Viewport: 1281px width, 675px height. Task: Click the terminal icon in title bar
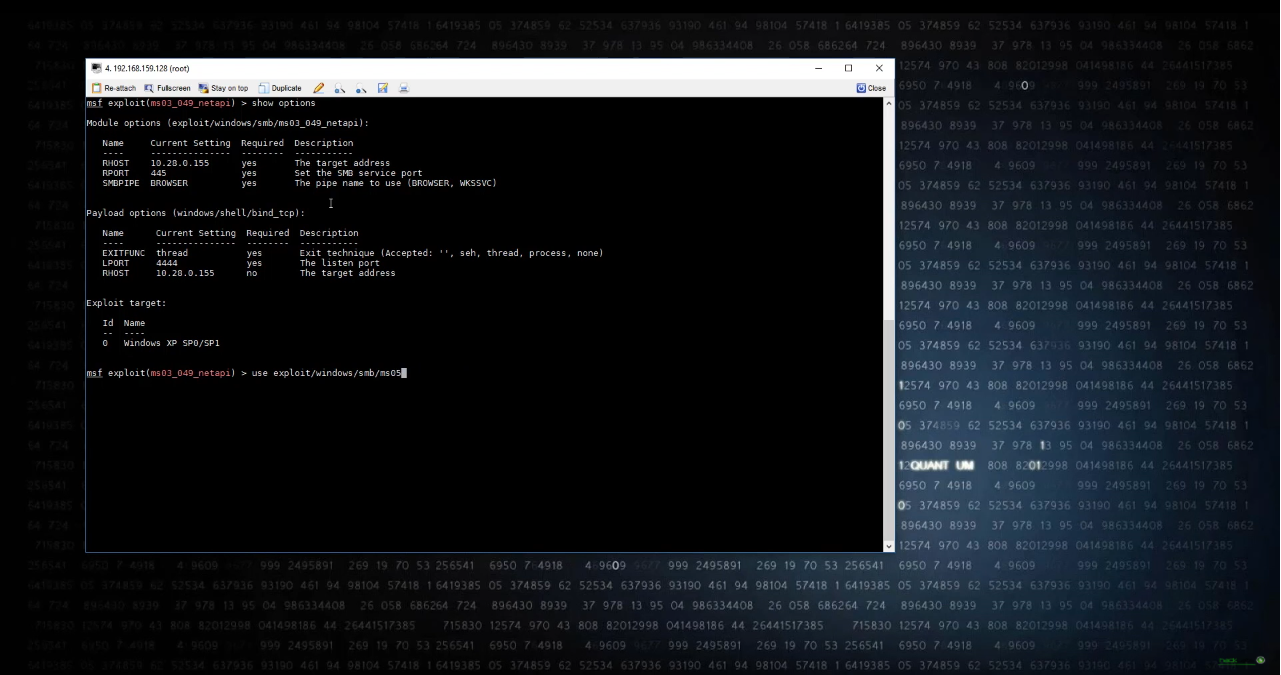click(96, 68)
